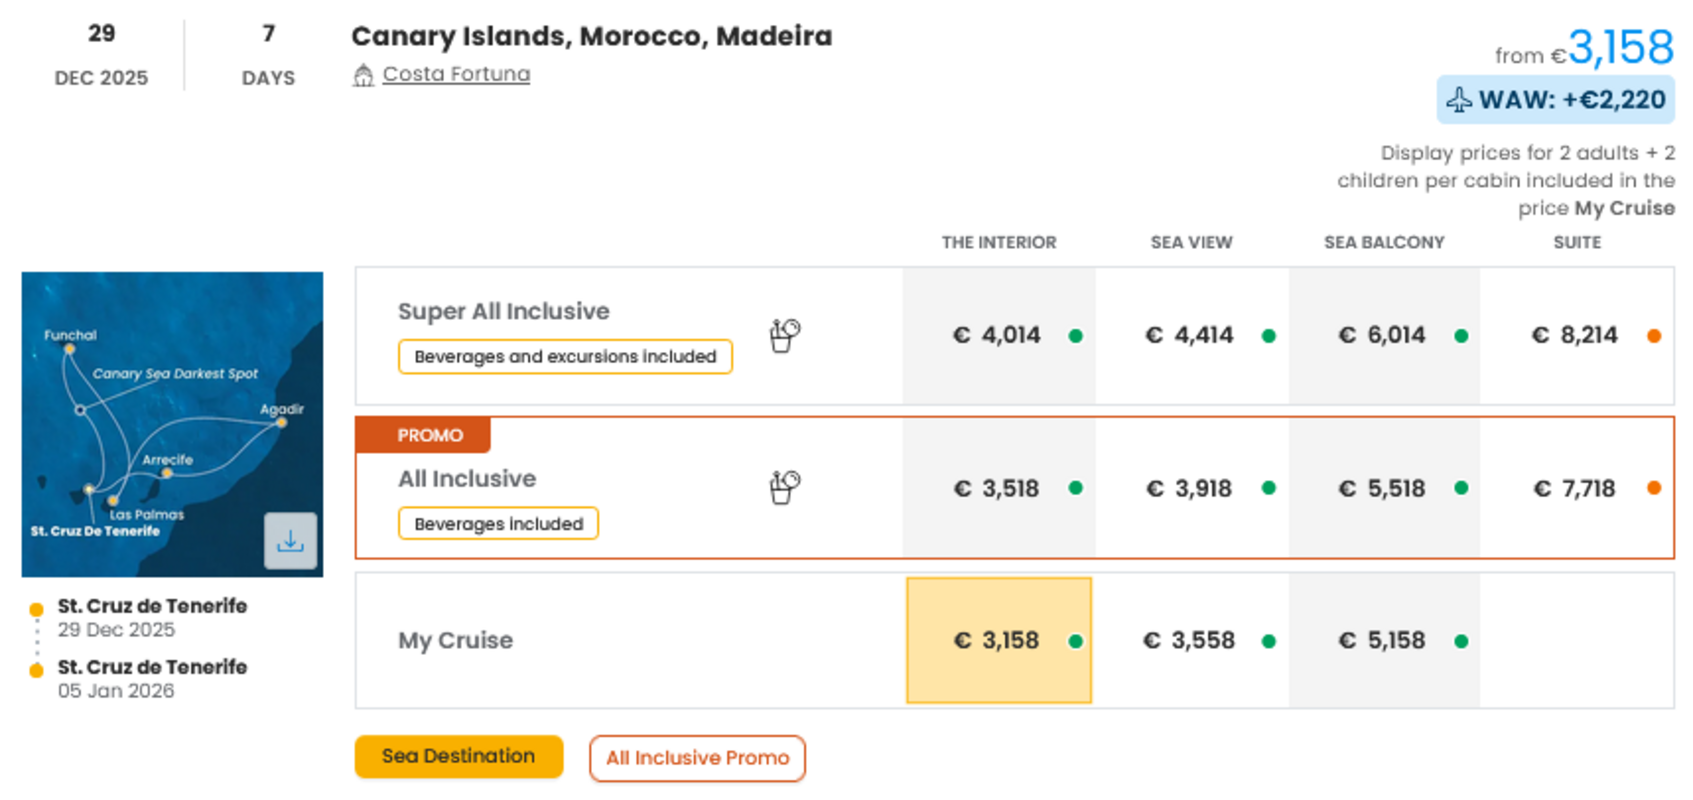Select the THE INTERIOR column header
The height and width of the screenshot is (800, 1693).
pyautogui.click(x=998, y=242)
